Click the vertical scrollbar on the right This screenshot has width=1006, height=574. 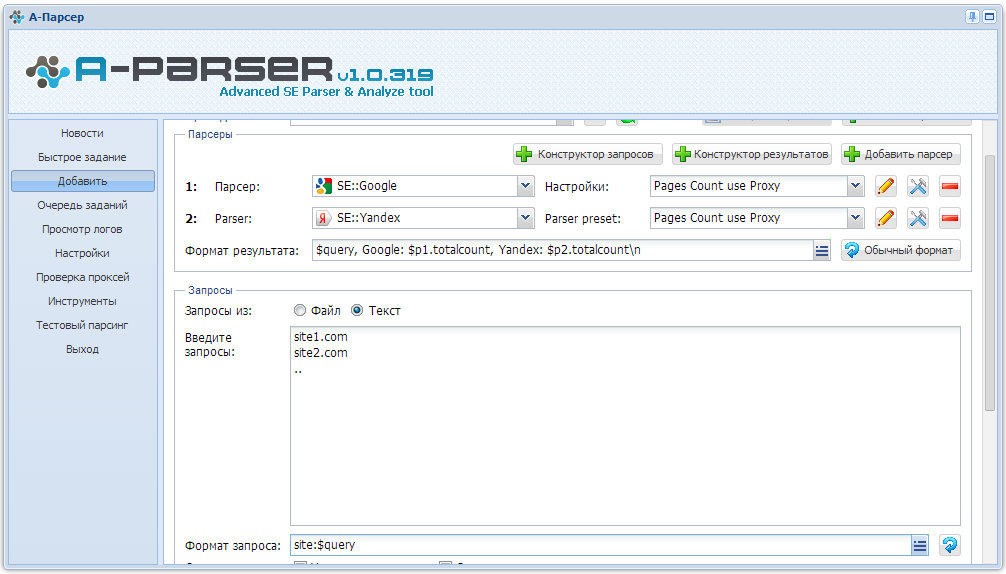click(x=990, y=282)
